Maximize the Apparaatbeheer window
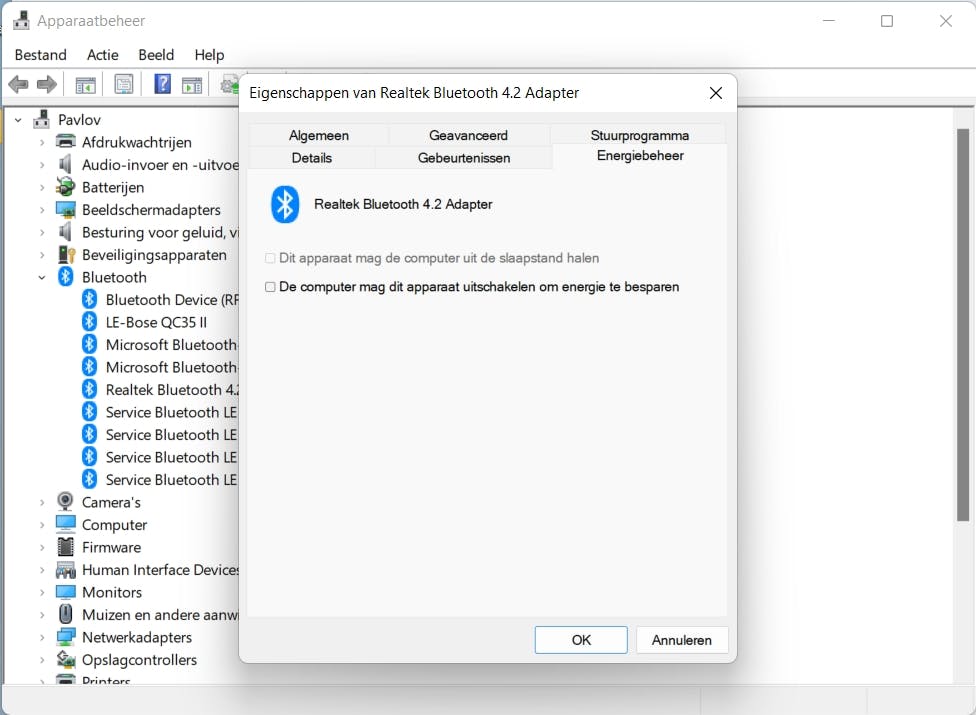 click(887, 21)
